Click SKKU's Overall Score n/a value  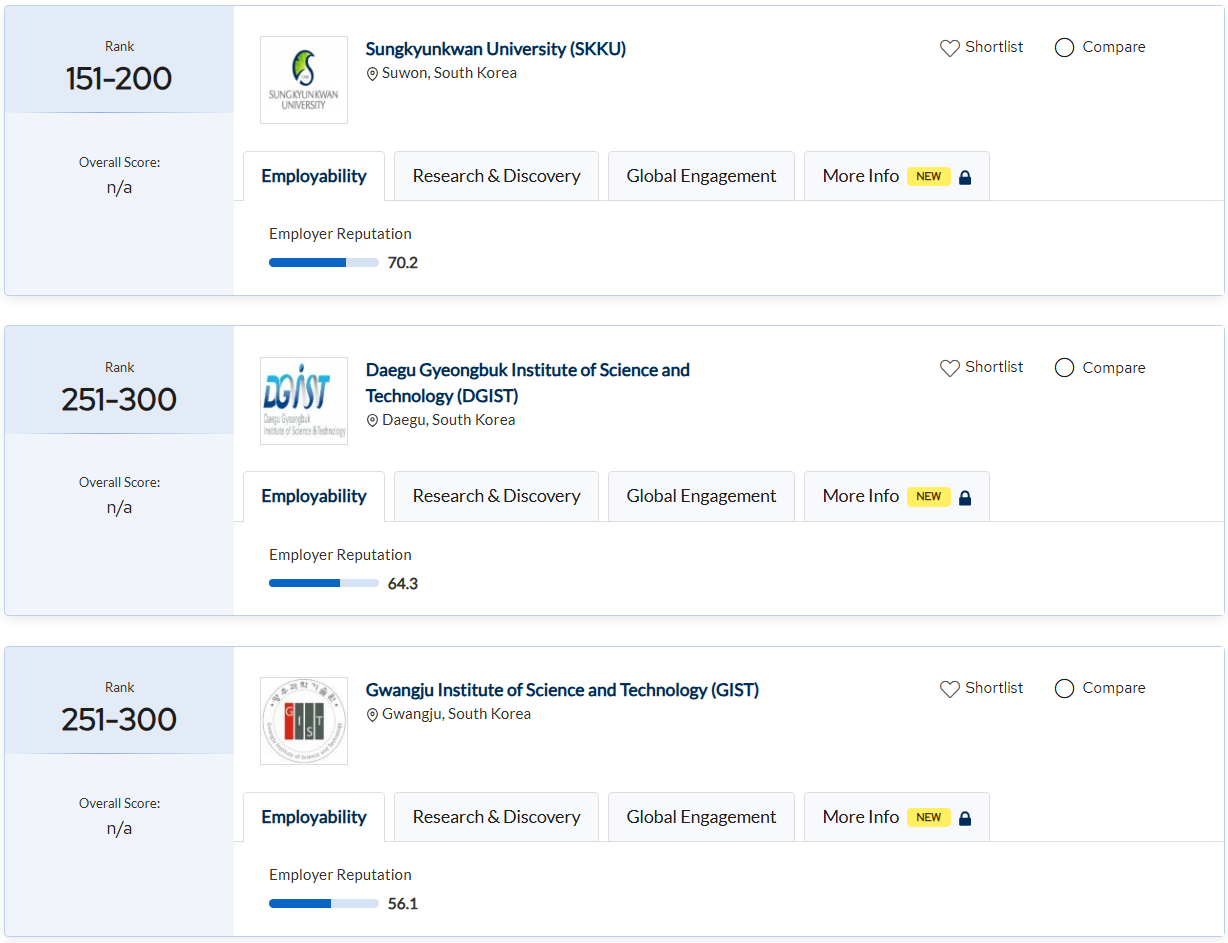point(119,187)
